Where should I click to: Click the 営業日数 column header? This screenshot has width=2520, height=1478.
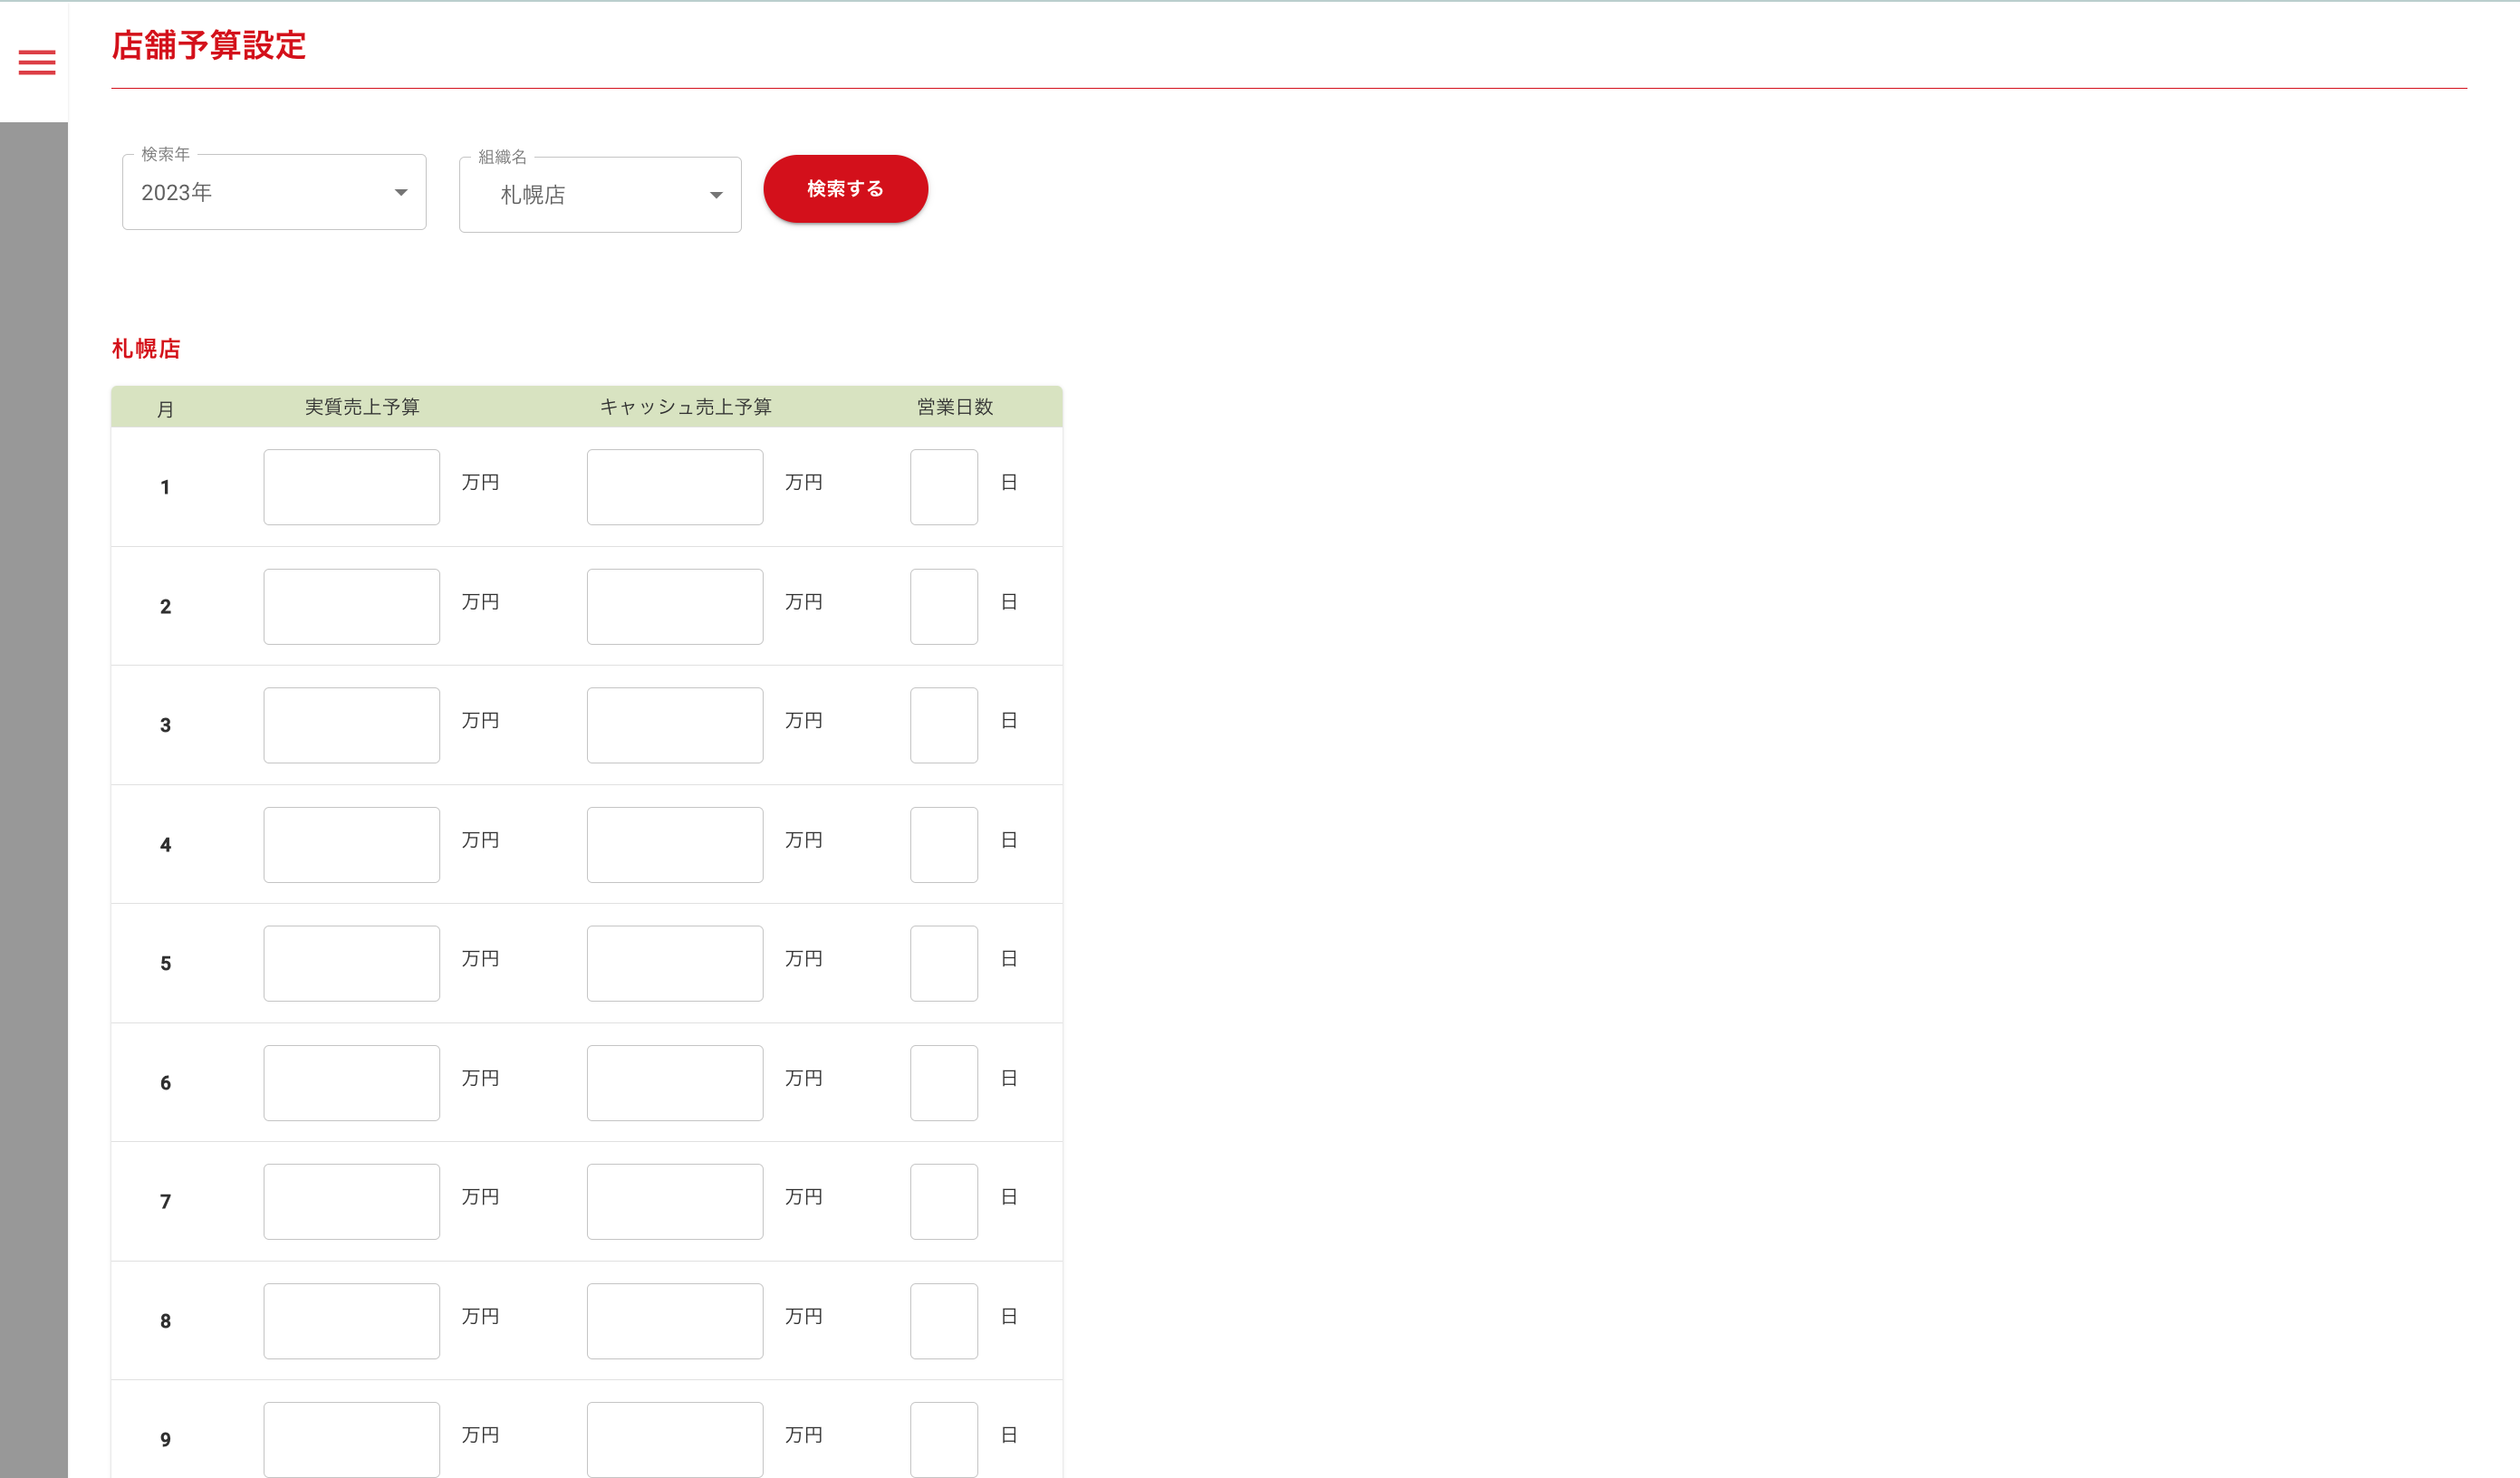954,407
